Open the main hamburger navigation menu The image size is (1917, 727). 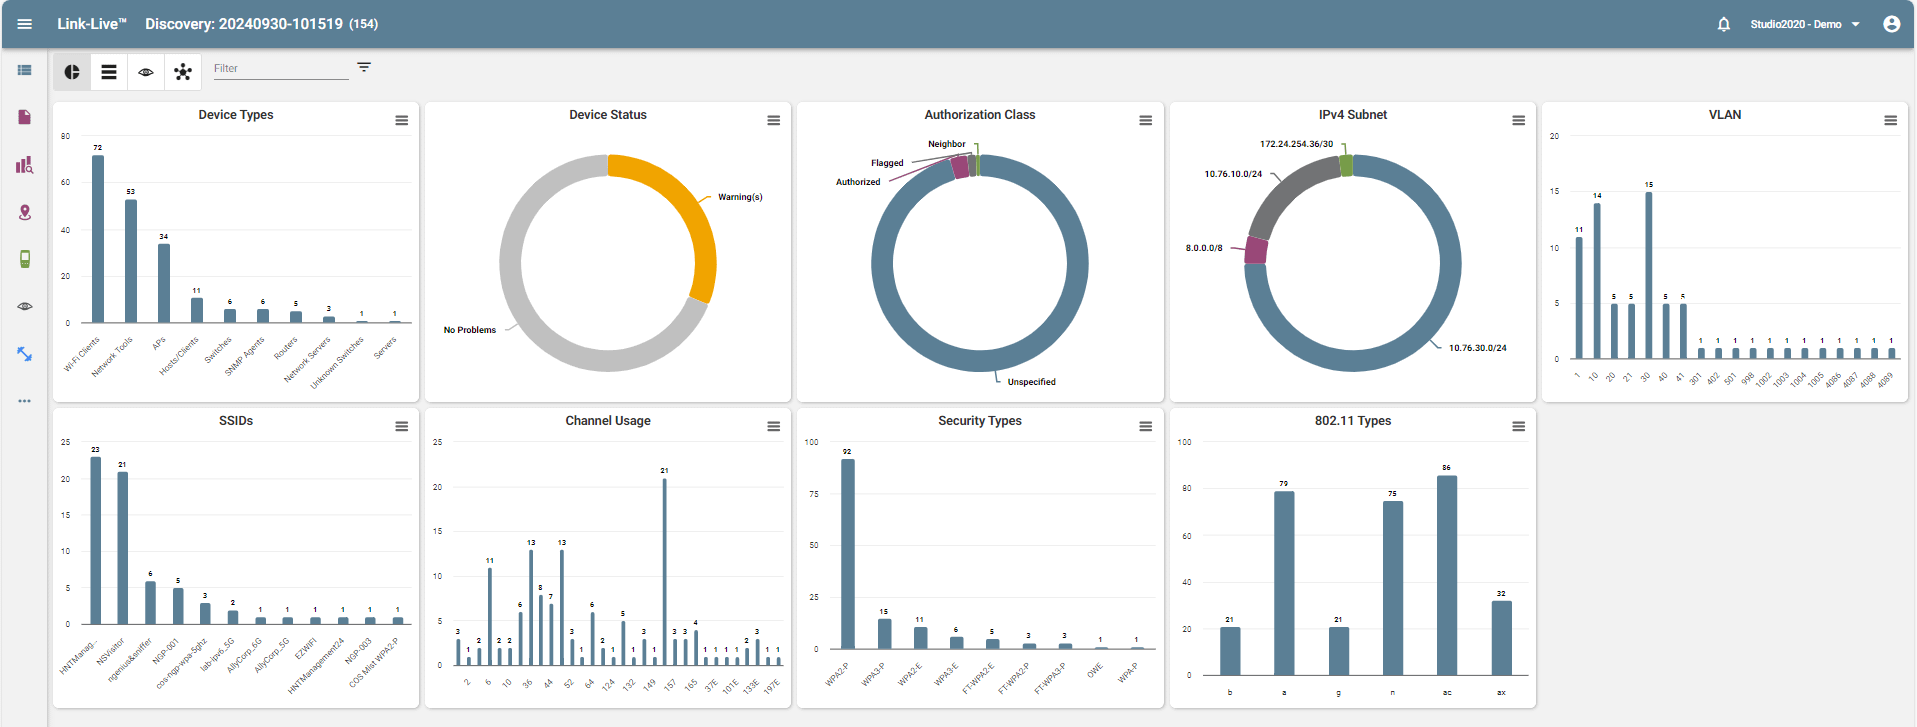pos(24,24)
